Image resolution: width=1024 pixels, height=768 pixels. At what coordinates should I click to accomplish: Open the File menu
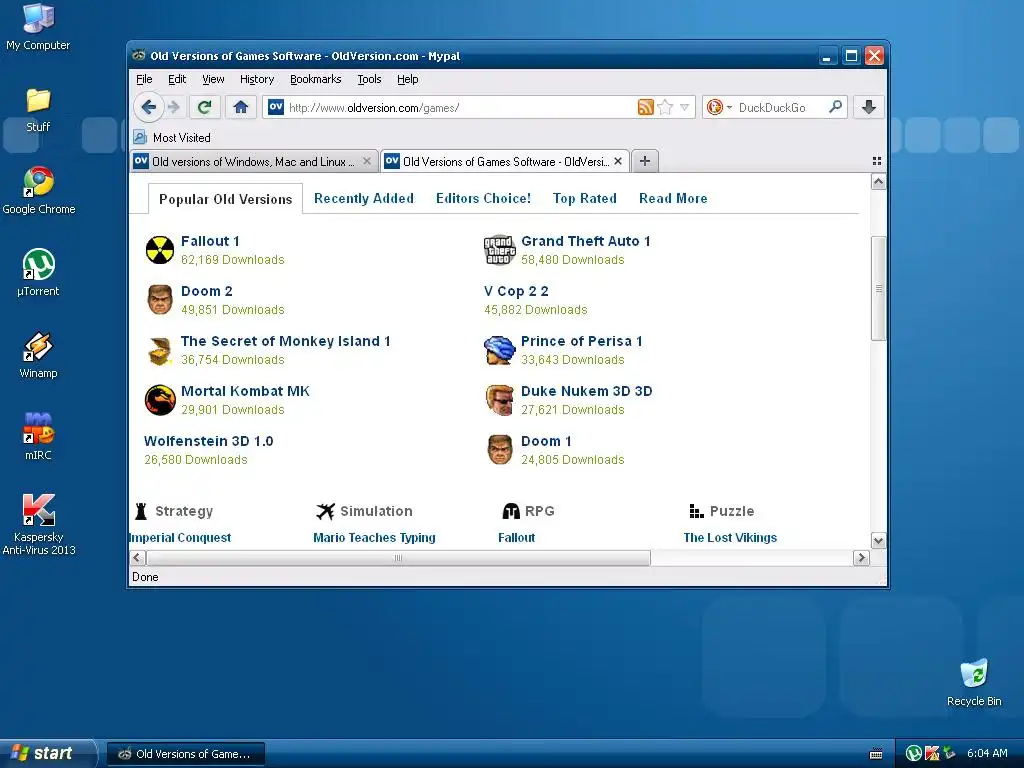tap(144, 79)
